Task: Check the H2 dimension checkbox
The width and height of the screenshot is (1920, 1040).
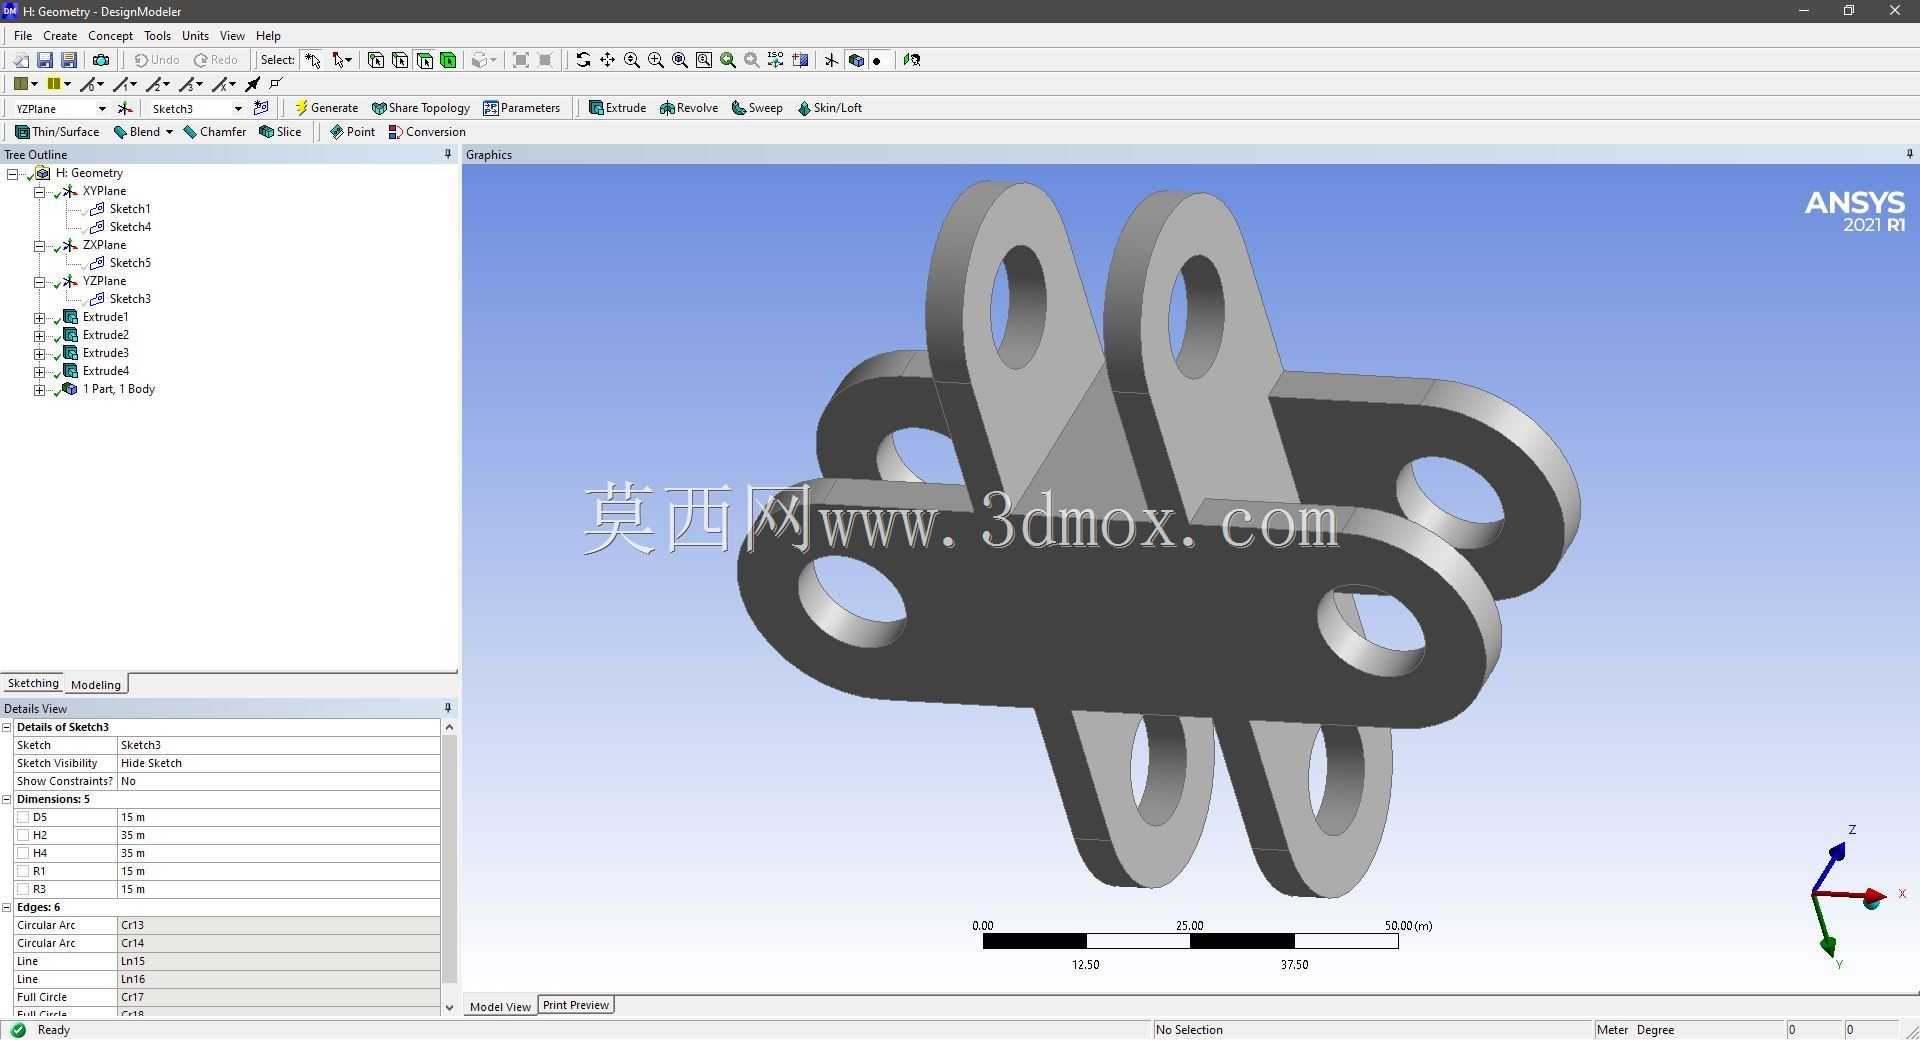Action: [x=23, y=835]
